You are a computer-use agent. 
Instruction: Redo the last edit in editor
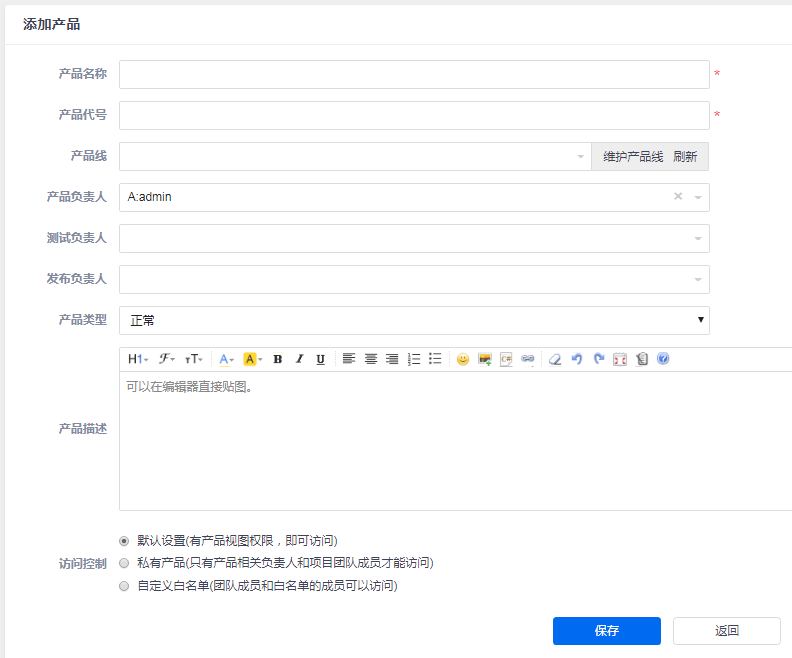[599, 359]
